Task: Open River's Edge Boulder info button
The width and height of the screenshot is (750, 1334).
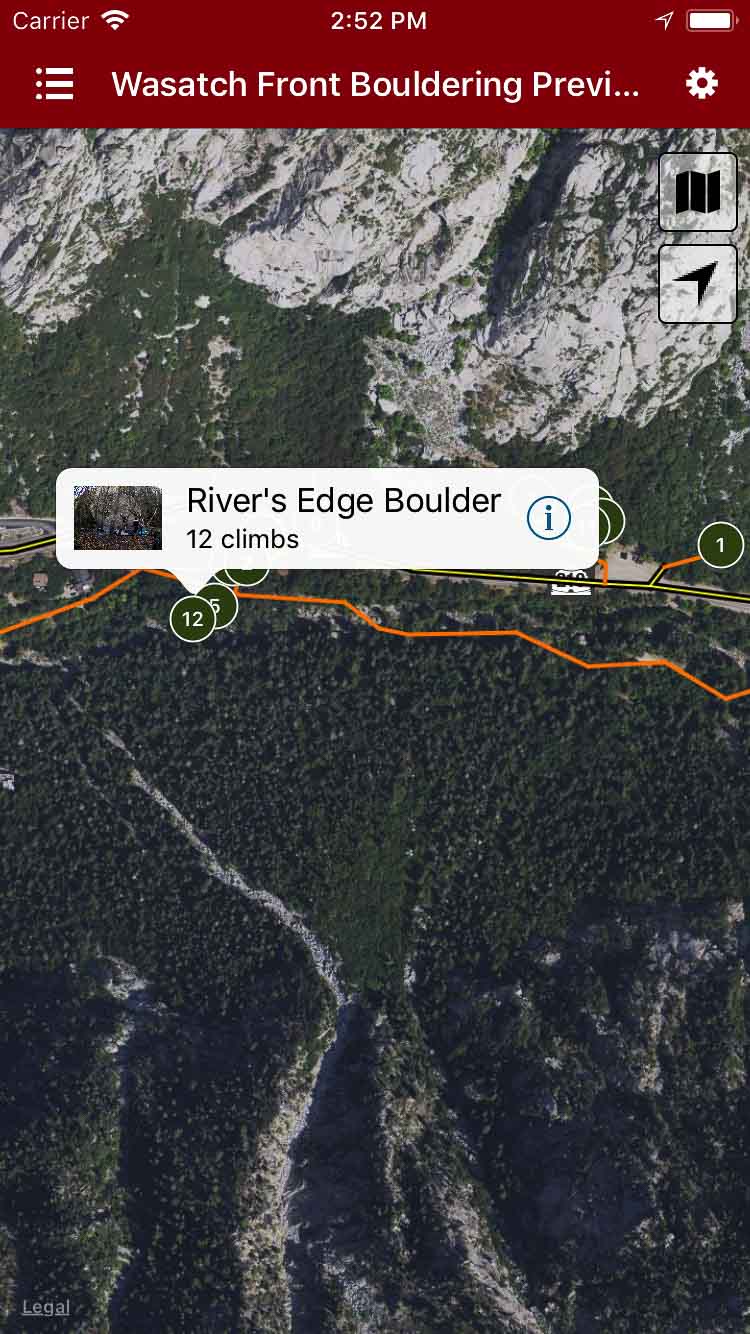Action: [x=548, y=518]
